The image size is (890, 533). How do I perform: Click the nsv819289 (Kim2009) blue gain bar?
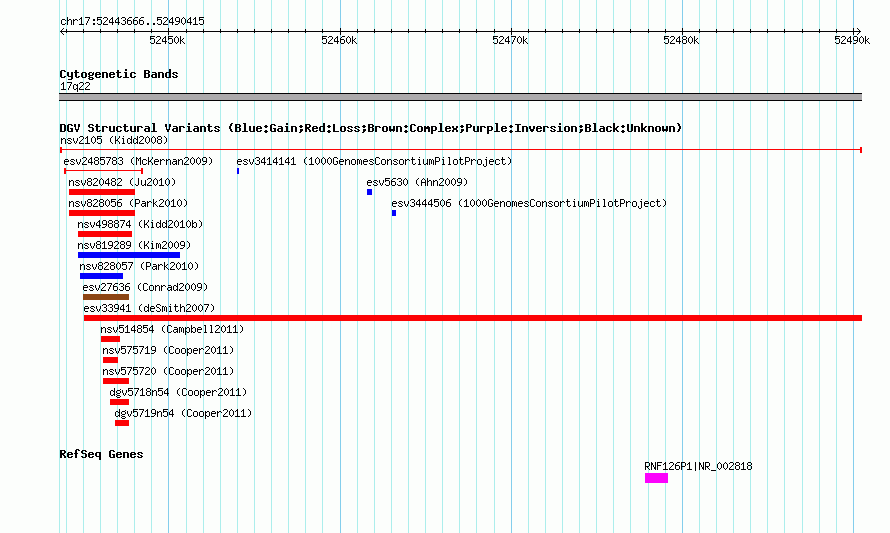tap(129, 255)
